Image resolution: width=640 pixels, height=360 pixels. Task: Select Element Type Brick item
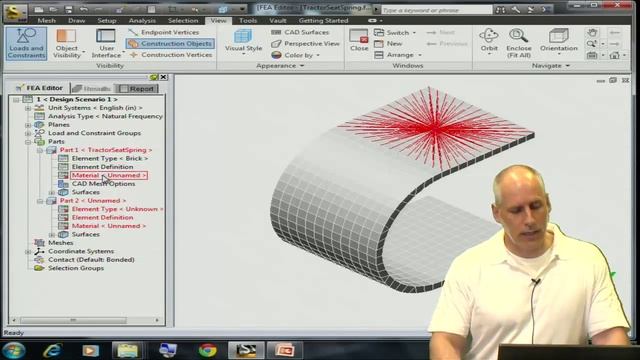pos(110,158)
